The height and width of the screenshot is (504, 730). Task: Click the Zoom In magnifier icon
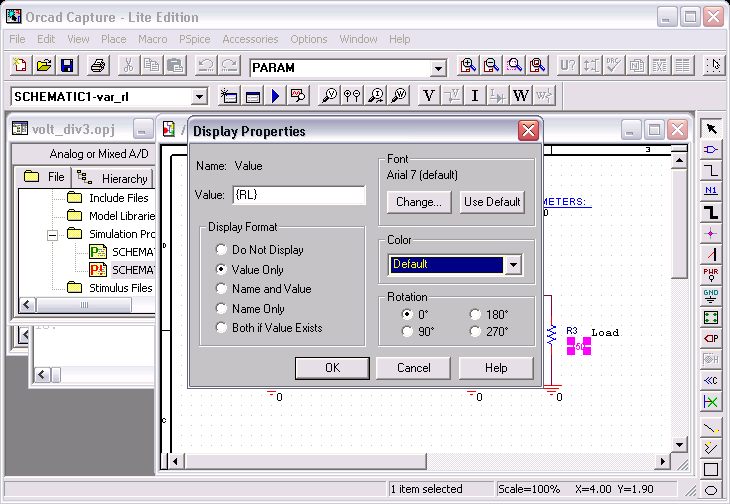coord(468,66)
